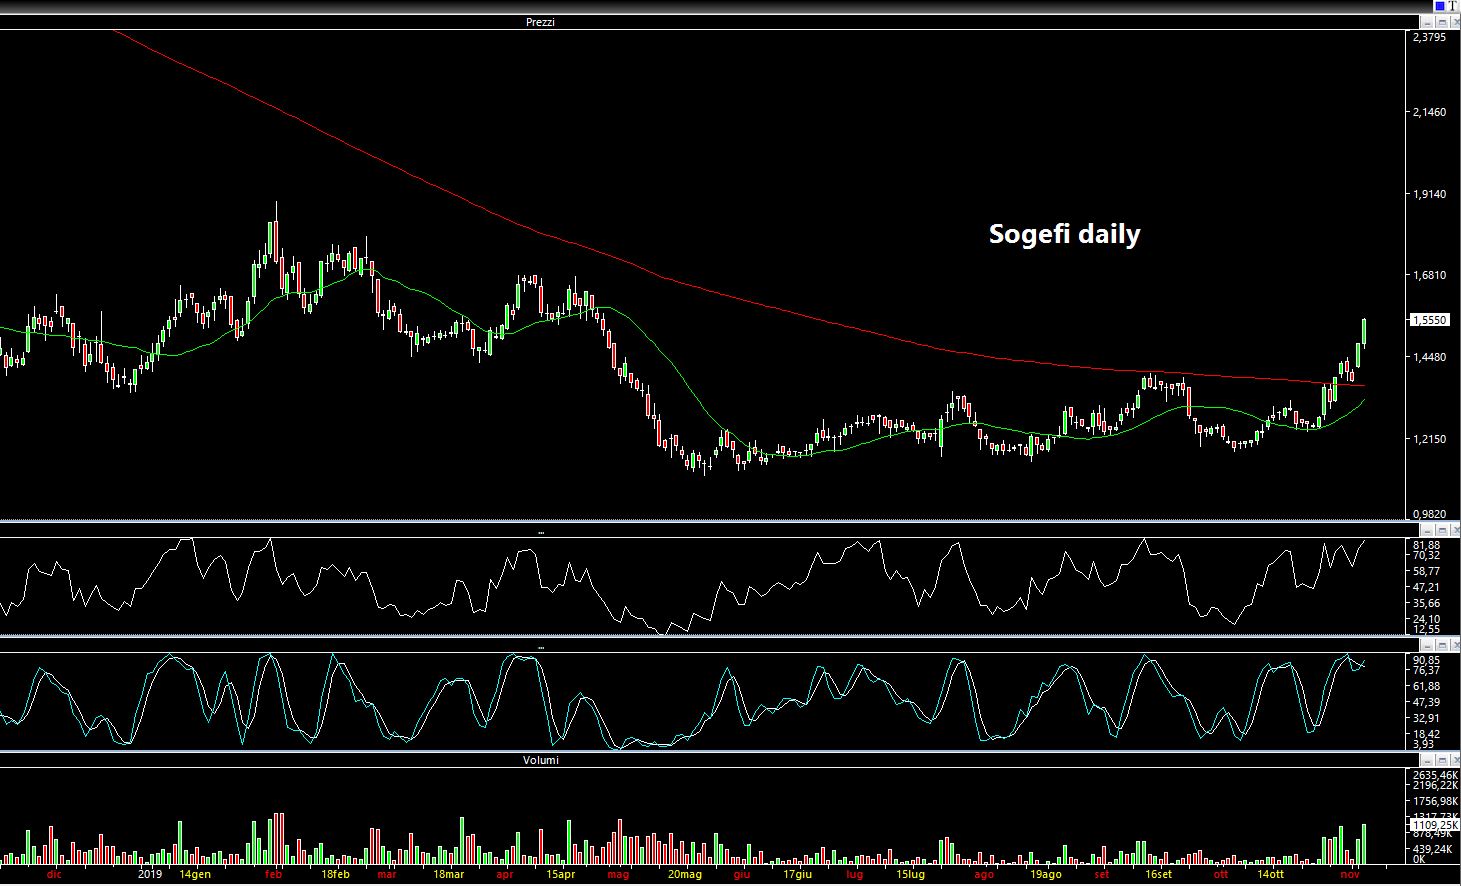Click the blue square color icon

tap(1438, 6)
